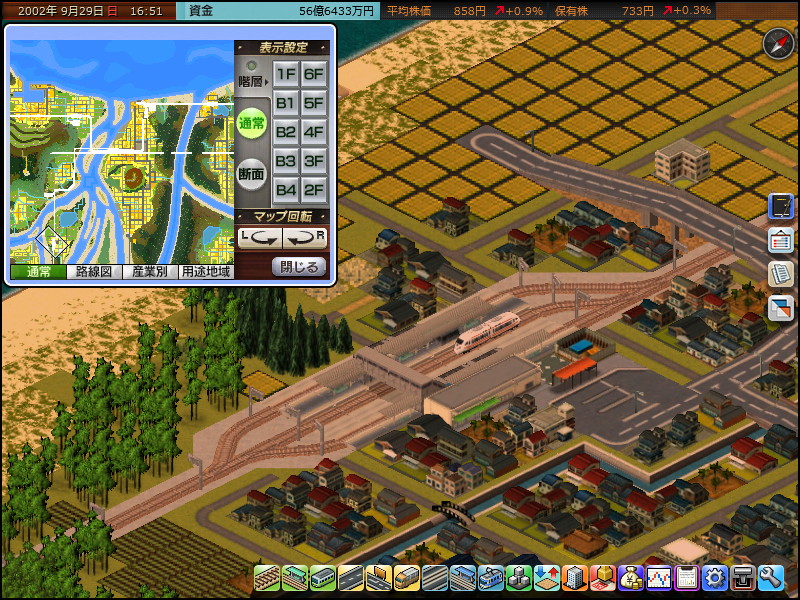
Task: Select floor 6F
Action: pyautogui.click(x=314, y=74)
